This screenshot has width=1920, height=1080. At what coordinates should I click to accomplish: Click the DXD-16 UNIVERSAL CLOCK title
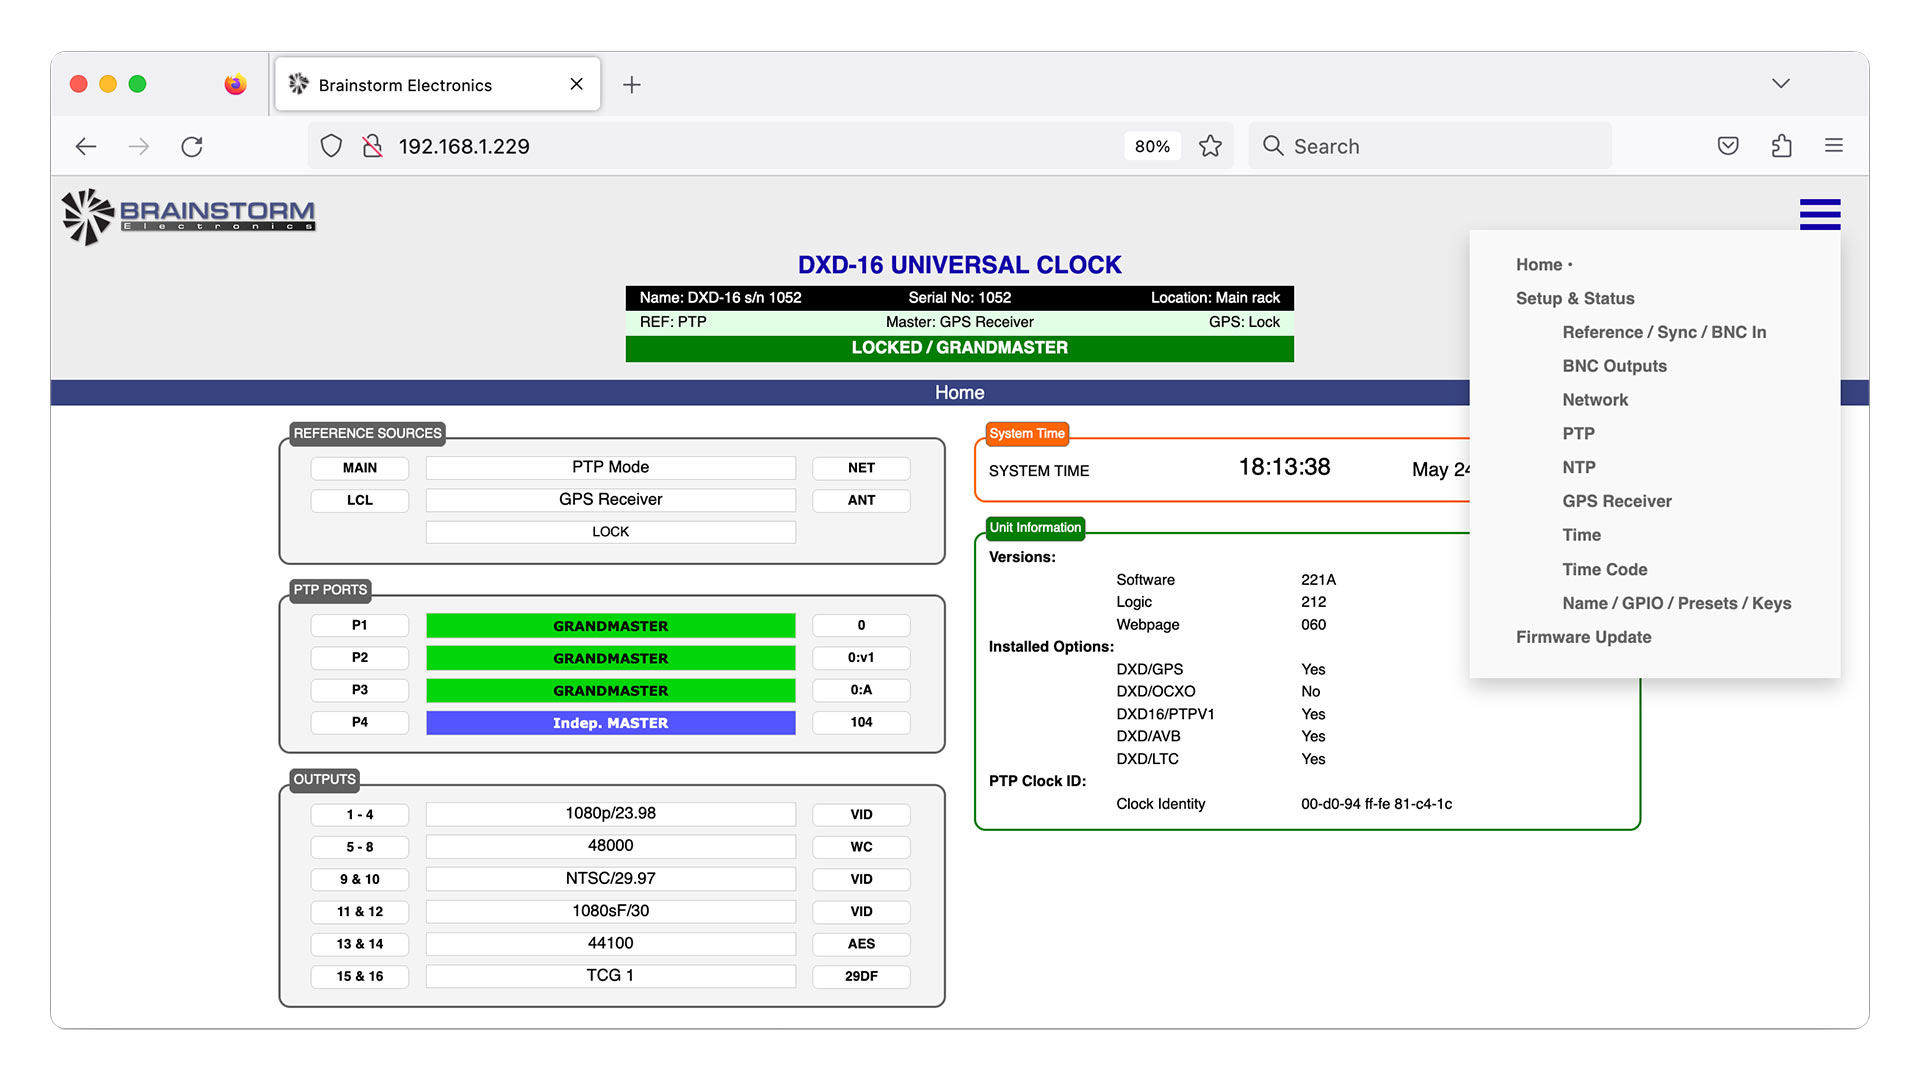pos(959,265)
